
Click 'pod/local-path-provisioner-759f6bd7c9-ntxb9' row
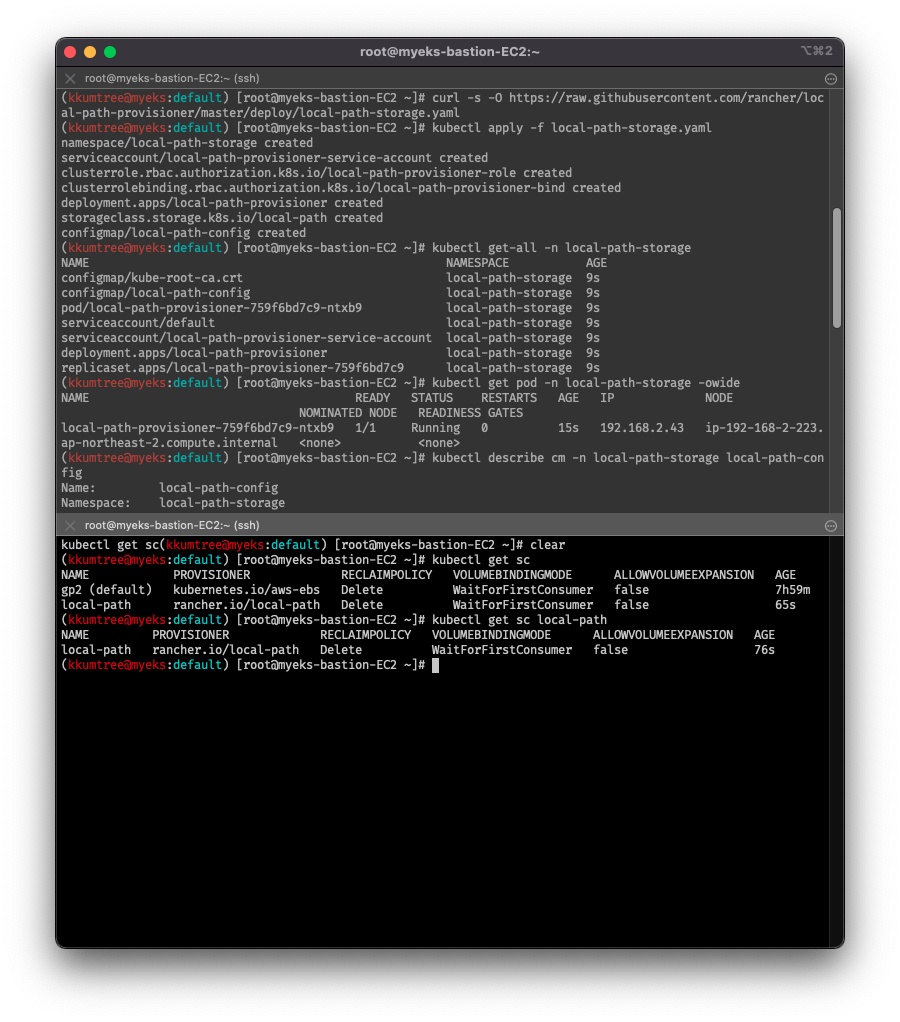(x=330, y=308)
